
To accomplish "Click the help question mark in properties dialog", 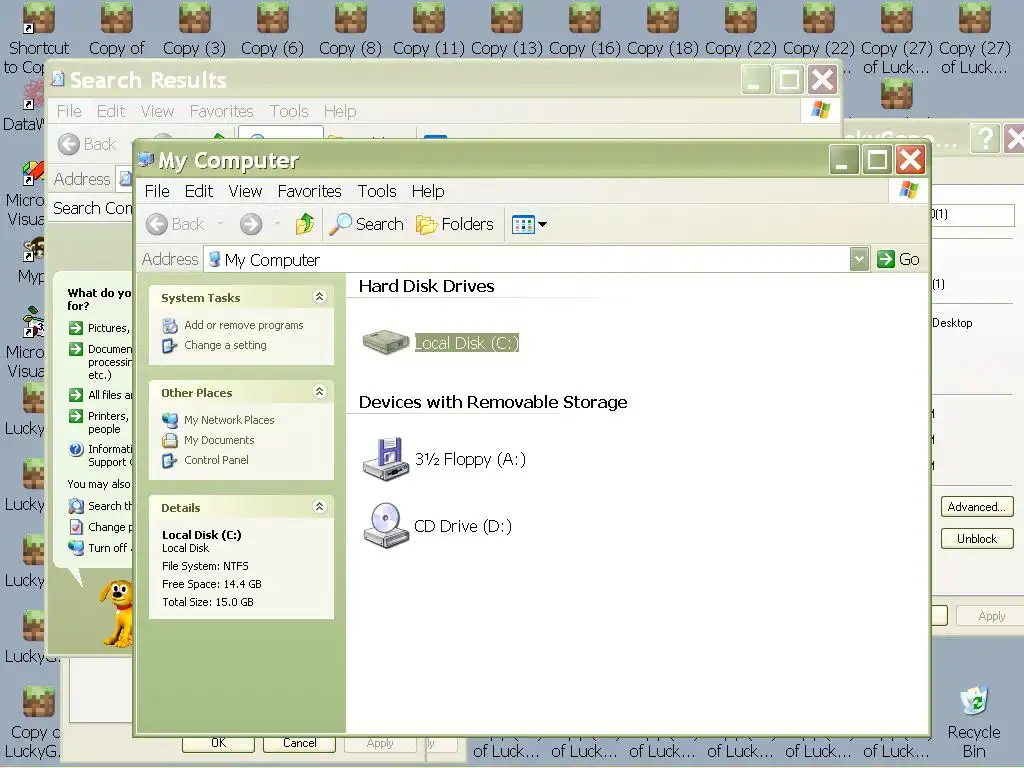I will click(x=985, y=139).
